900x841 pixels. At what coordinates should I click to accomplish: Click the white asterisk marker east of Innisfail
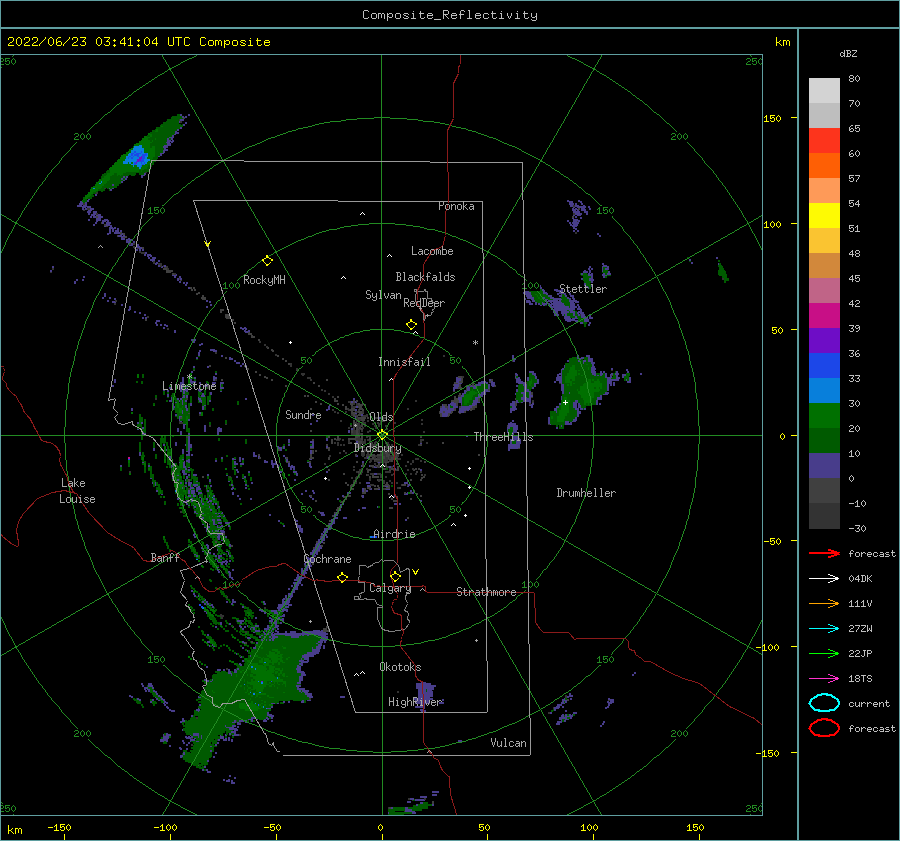(x=475, y=343)
